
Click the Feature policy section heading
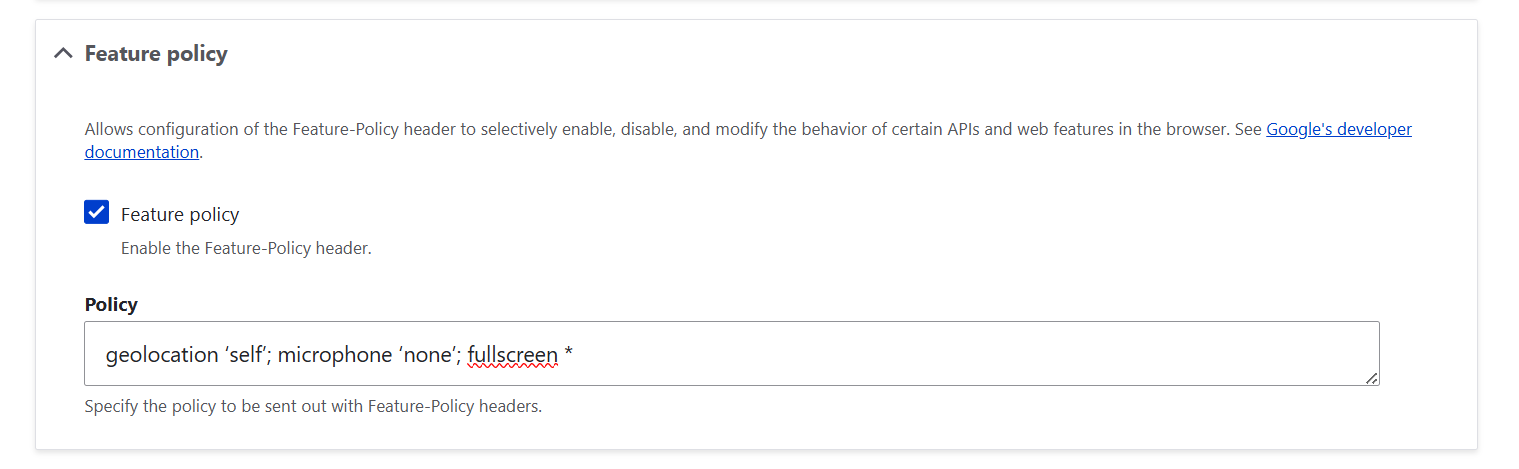click(156, 54)
